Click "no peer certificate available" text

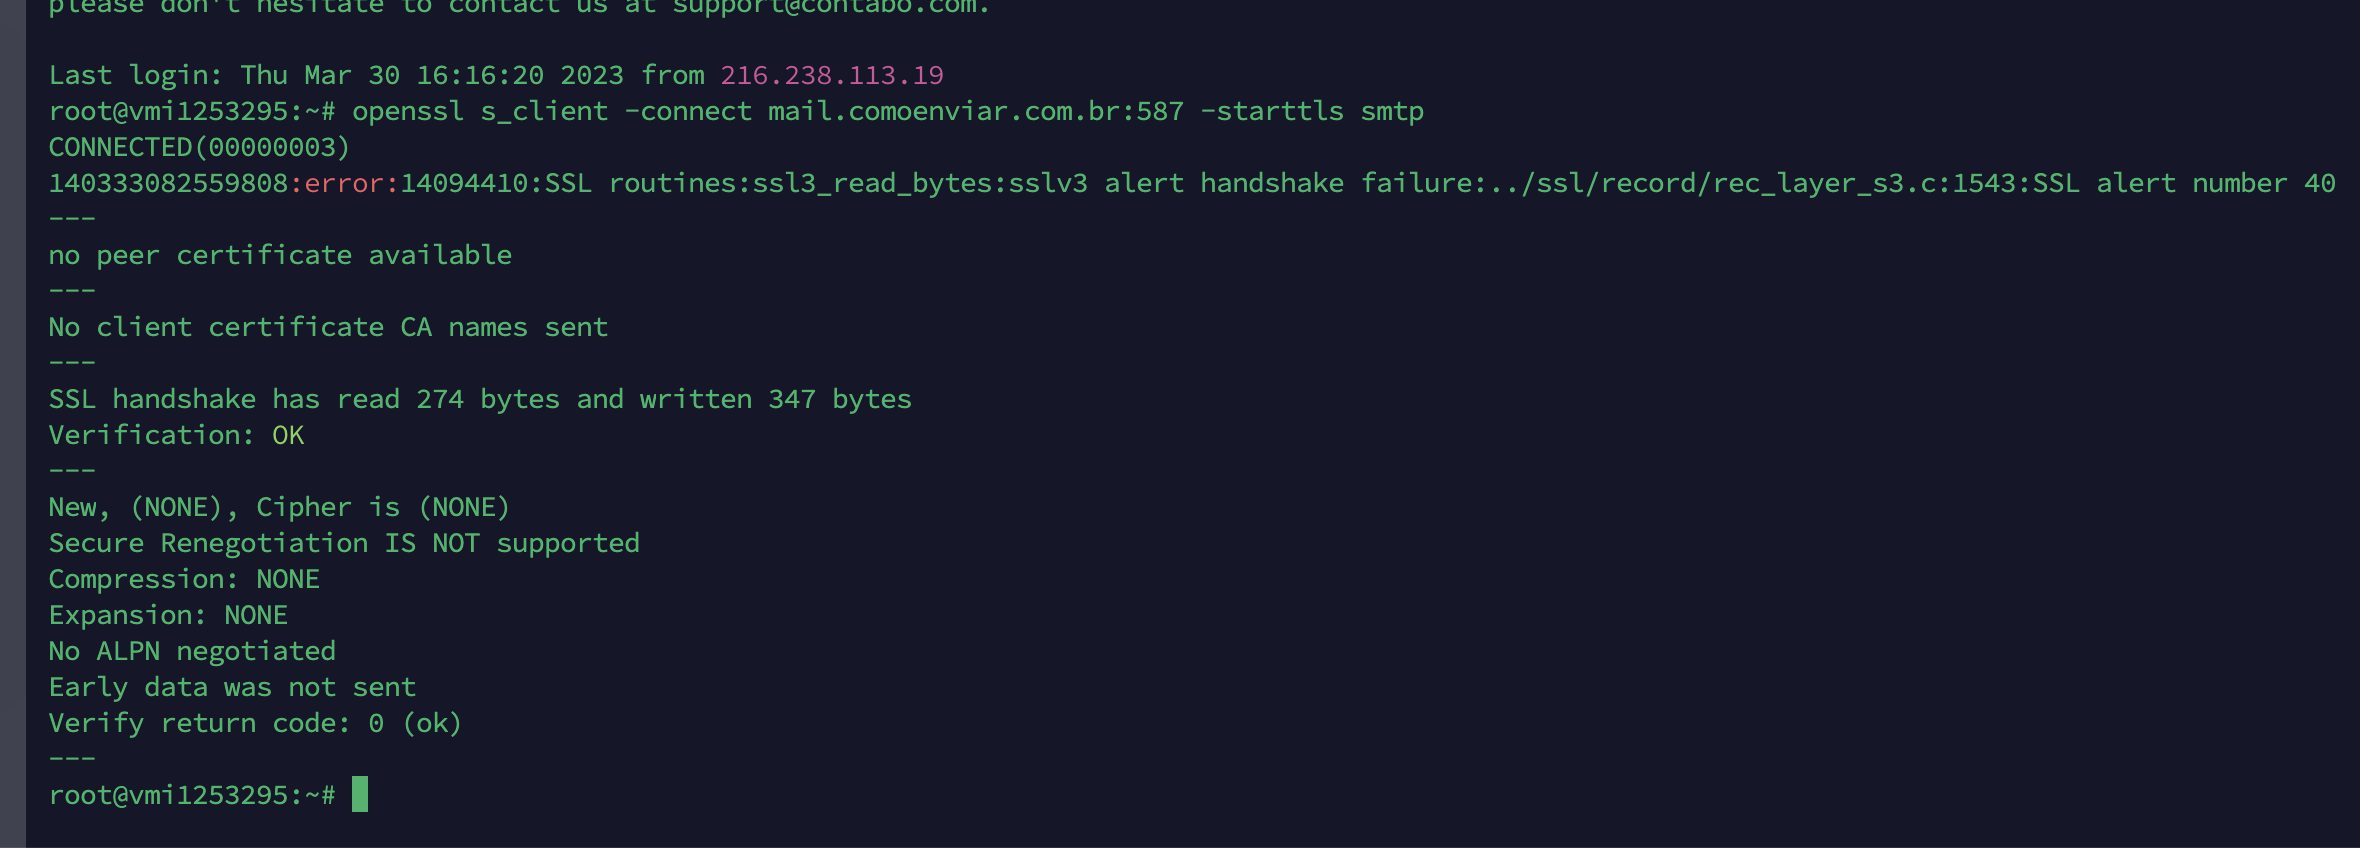coord(280,255)
